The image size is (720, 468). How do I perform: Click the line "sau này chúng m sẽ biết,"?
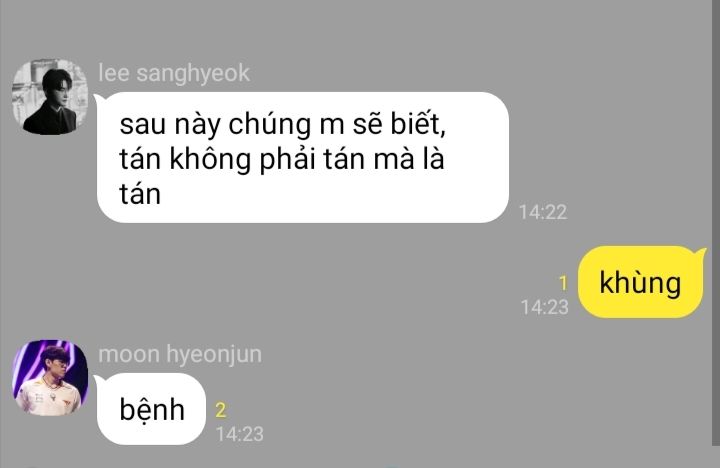[282, 124]
